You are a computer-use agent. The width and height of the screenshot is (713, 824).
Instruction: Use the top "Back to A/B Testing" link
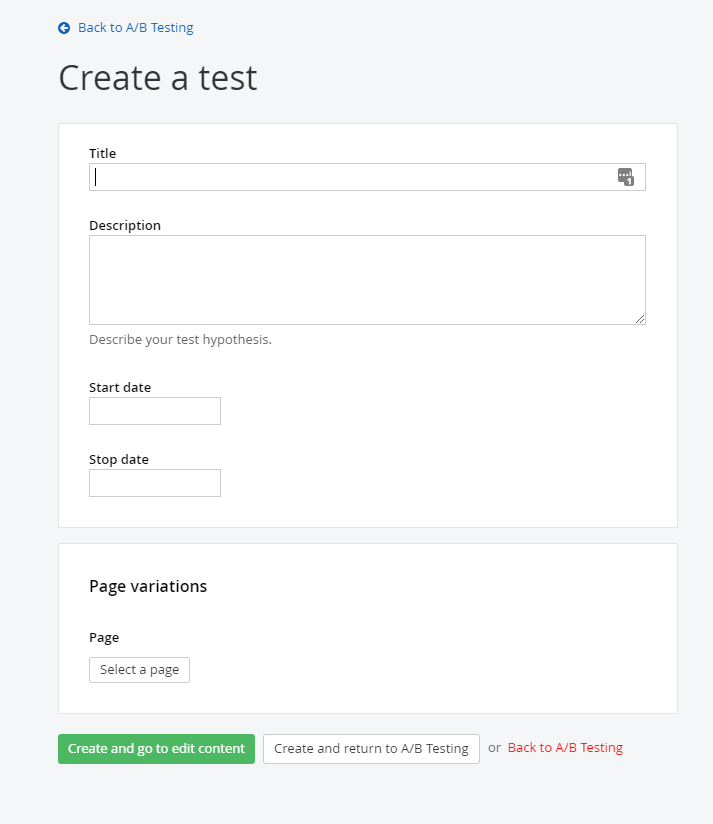pos(135,27)
